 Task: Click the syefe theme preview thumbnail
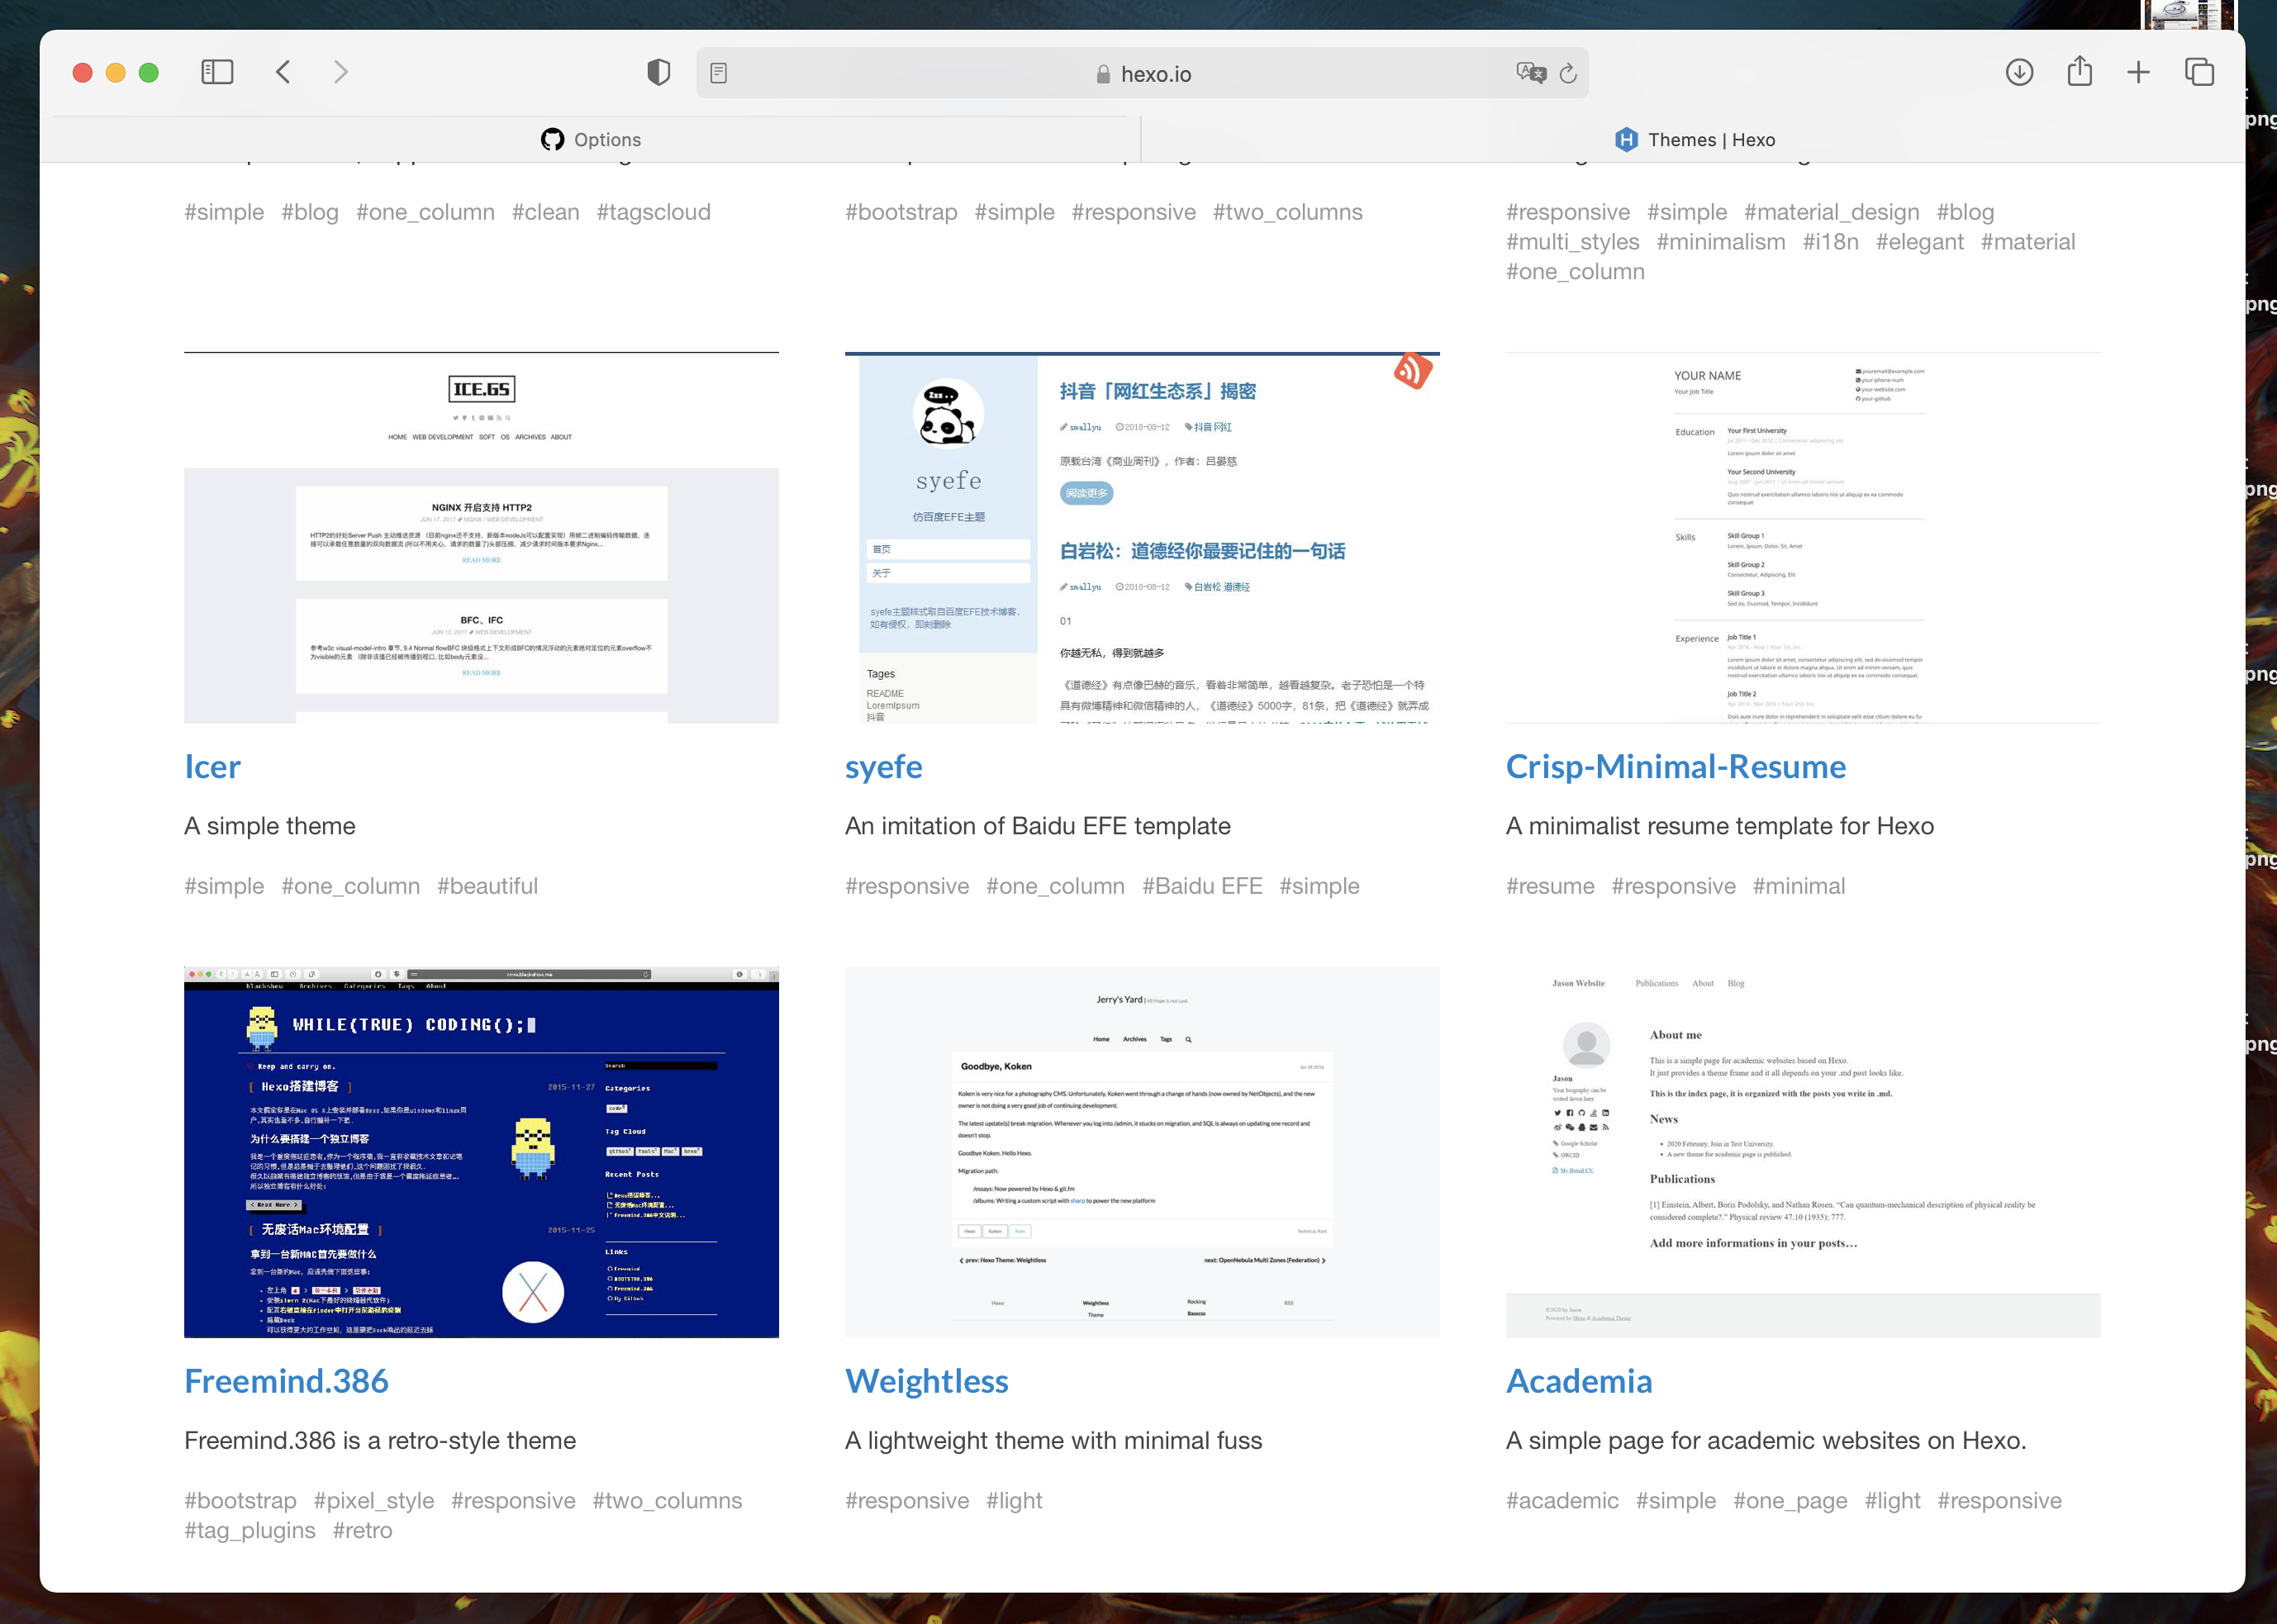tap(1141, 538)
